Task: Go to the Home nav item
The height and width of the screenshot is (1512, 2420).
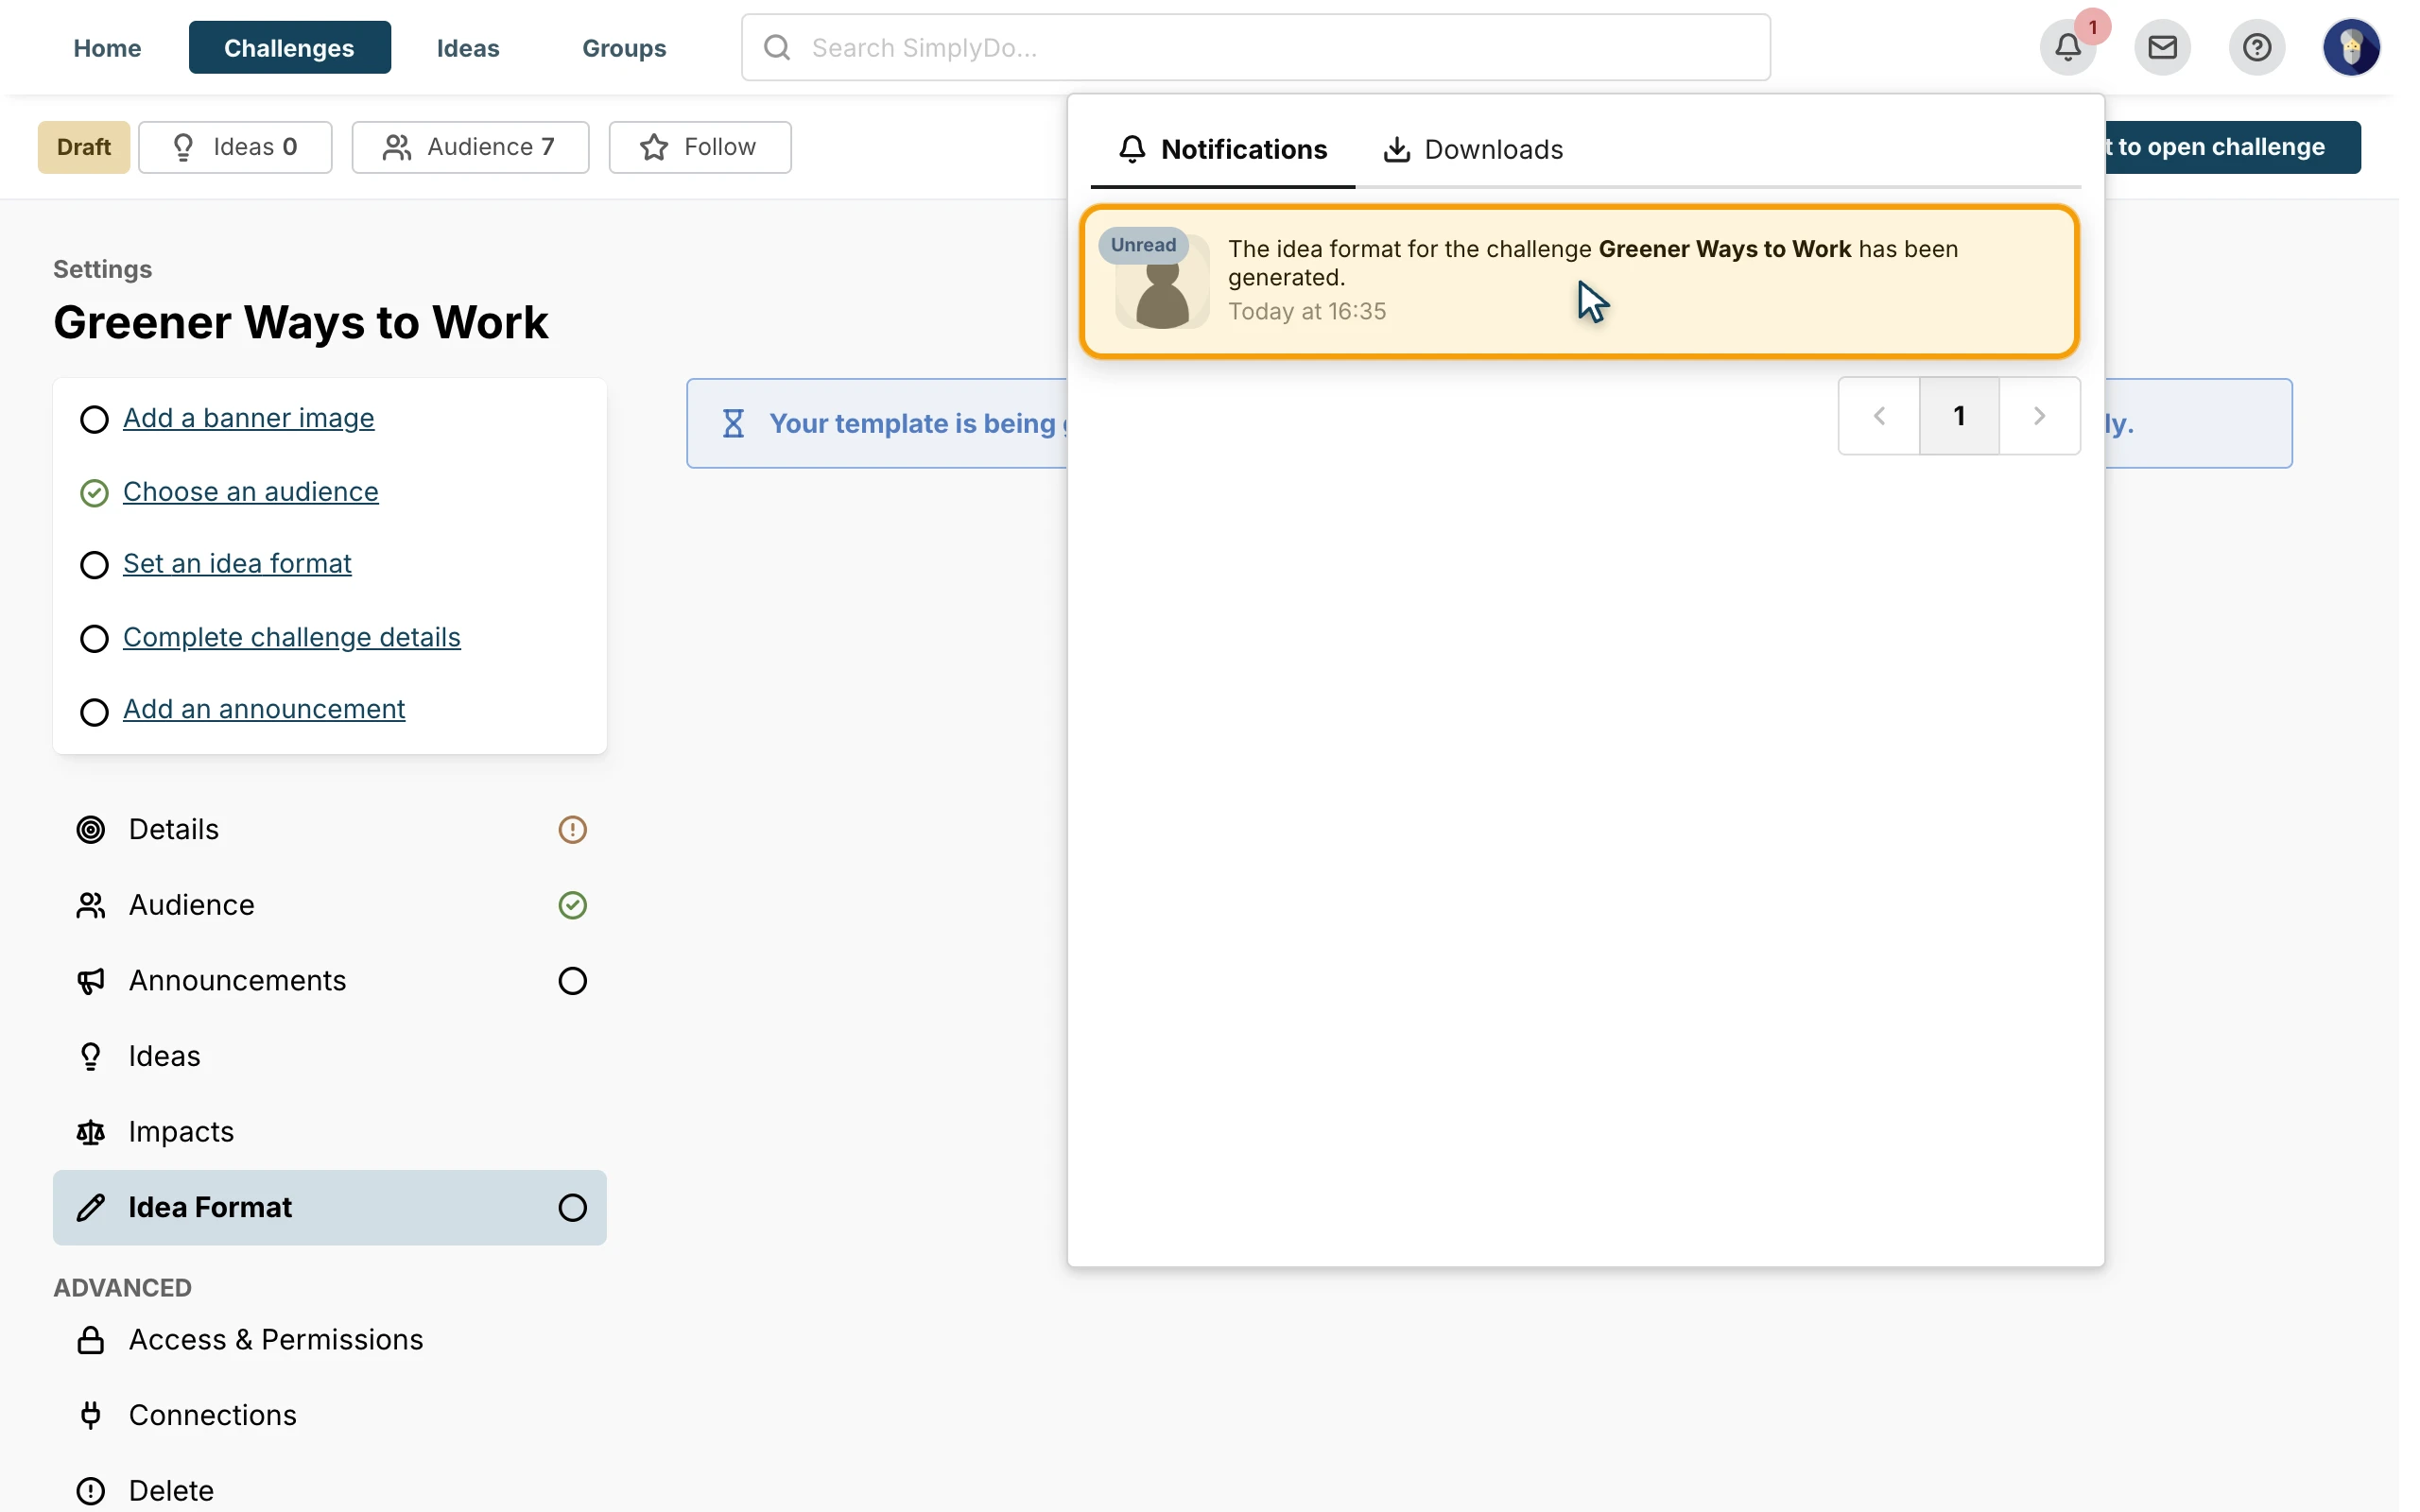Action: click(x=107, y=47)
